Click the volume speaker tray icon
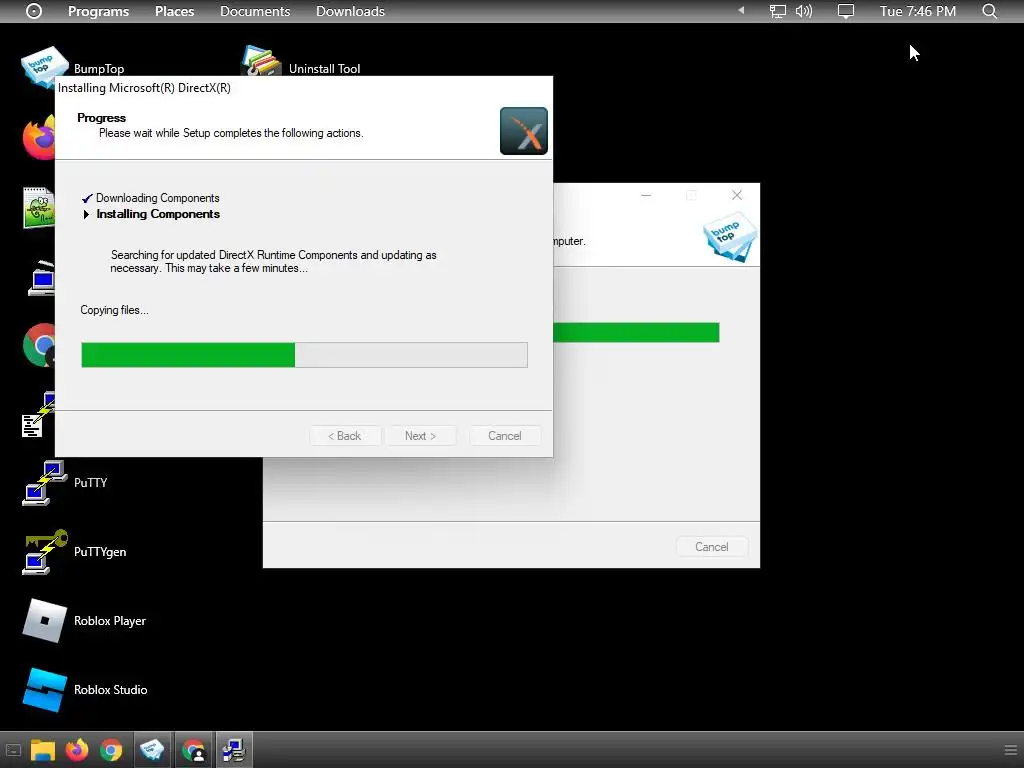Screen dimensions: 1024x768 coord(804,11)
